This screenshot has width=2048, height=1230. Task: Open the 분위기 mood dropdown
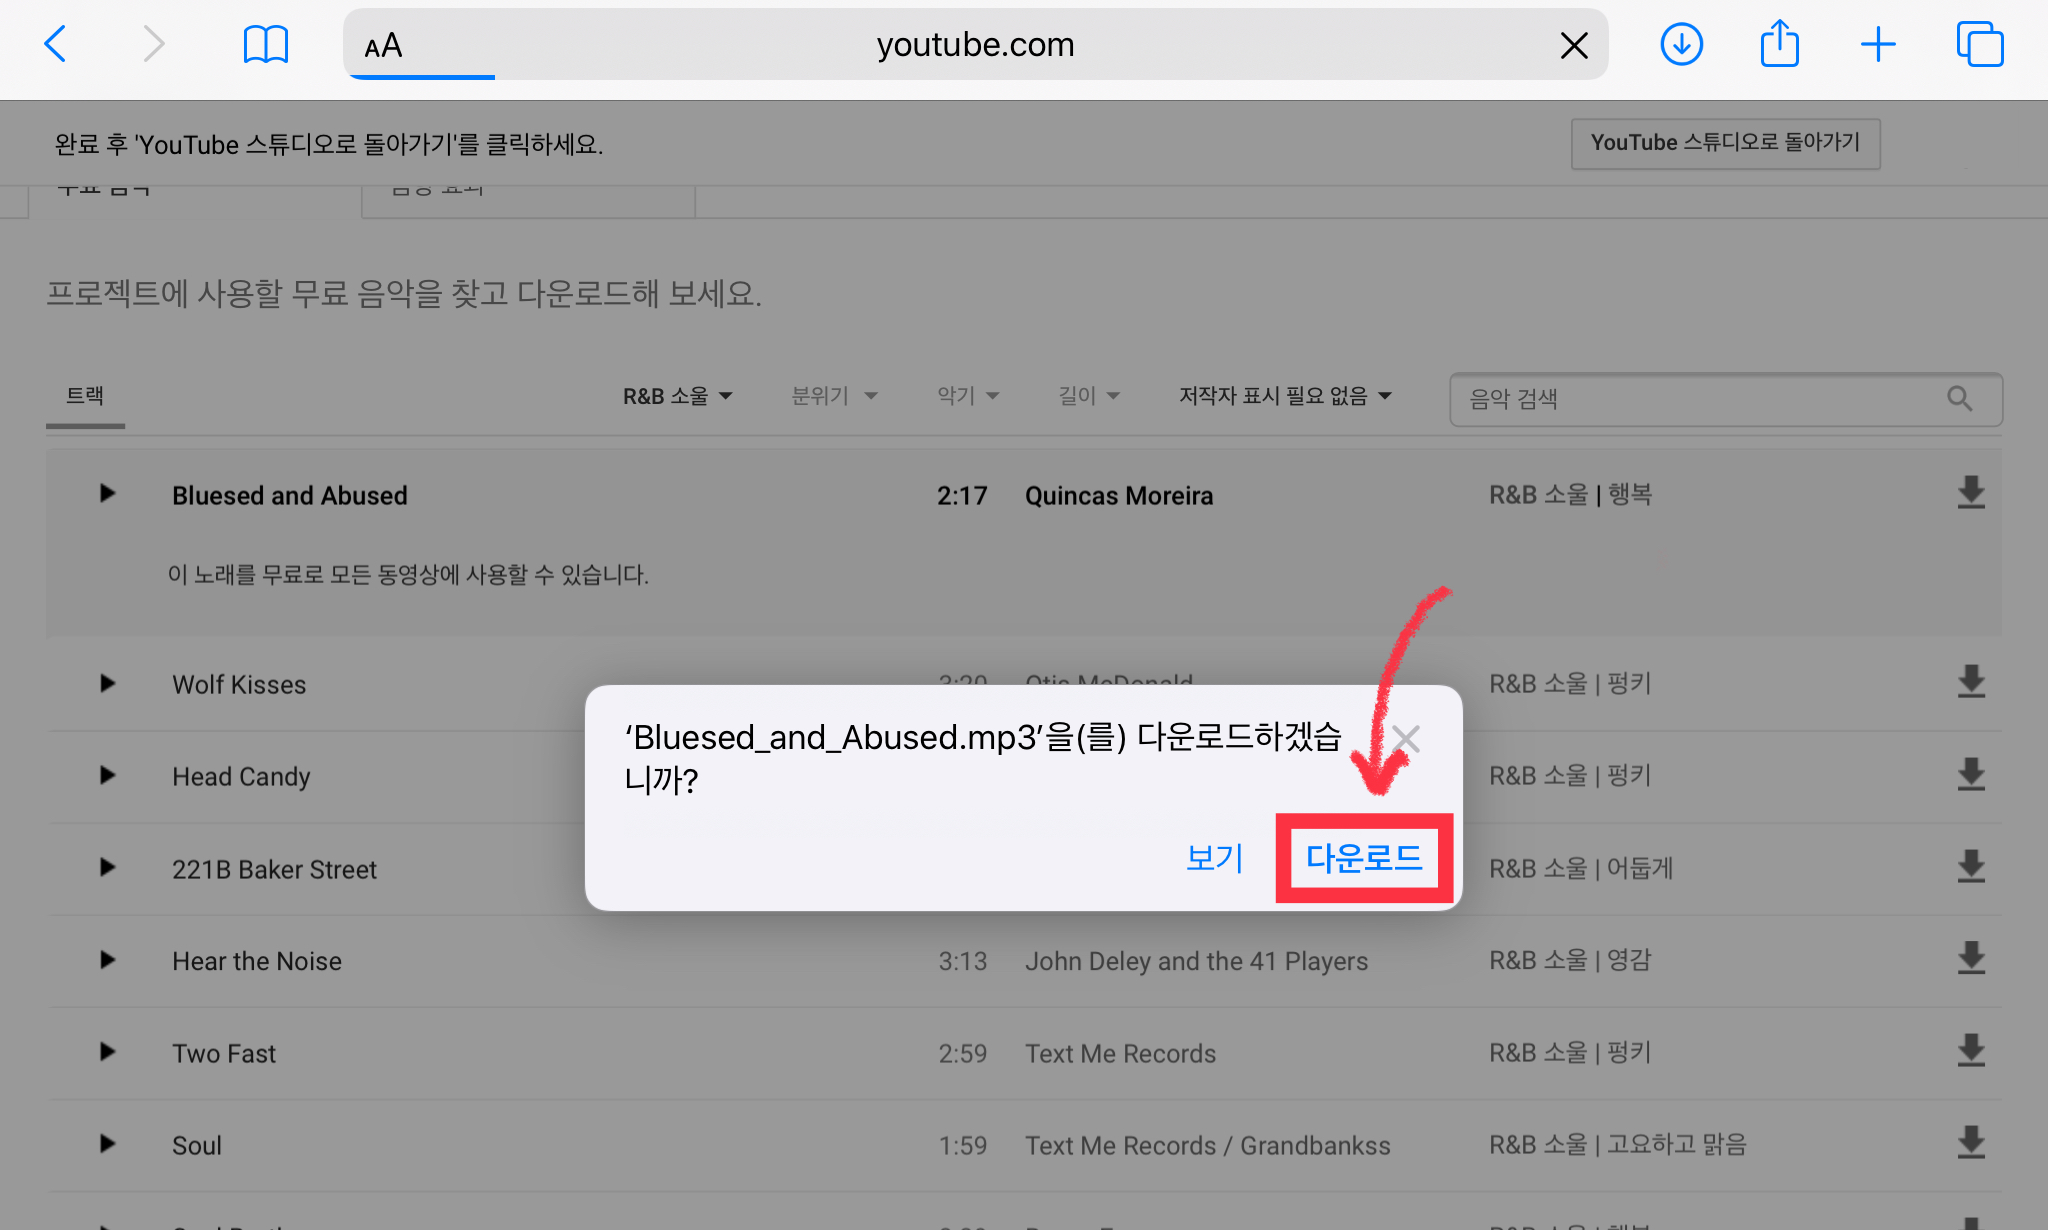[833, 396]
